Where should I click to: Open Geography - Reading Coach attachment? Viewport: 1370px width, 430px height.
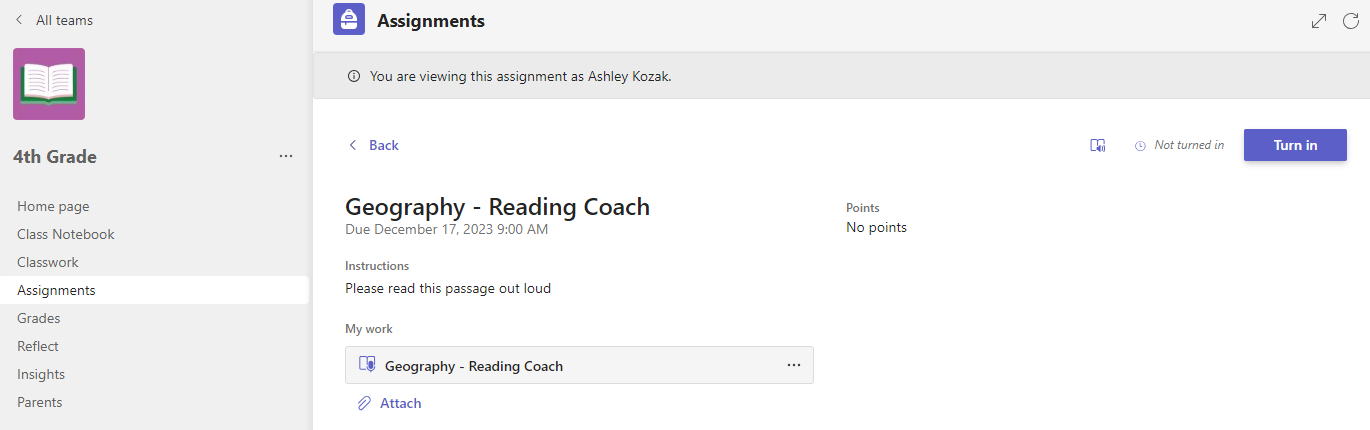point(474,366)
